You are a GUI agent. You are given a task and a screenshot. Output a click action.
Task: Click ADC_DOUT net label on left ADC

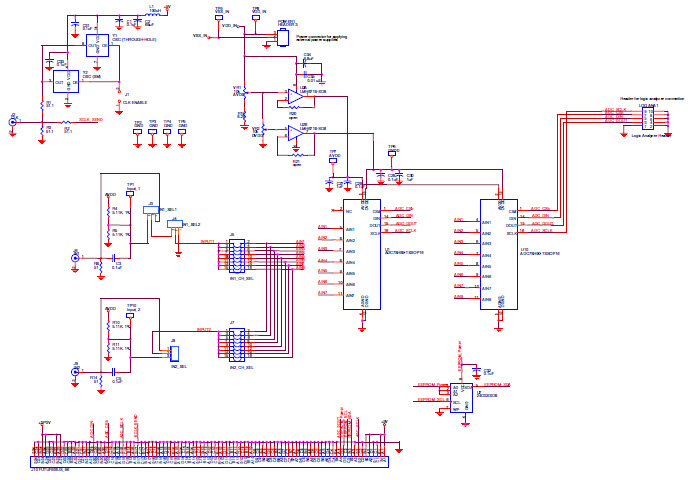pos(406,224)
